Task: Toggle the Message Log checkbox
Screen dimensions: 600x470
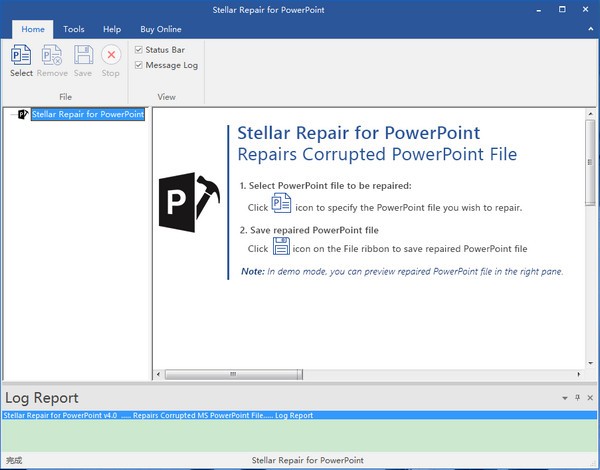Action: pyautogui.click(x=139, y=65)
